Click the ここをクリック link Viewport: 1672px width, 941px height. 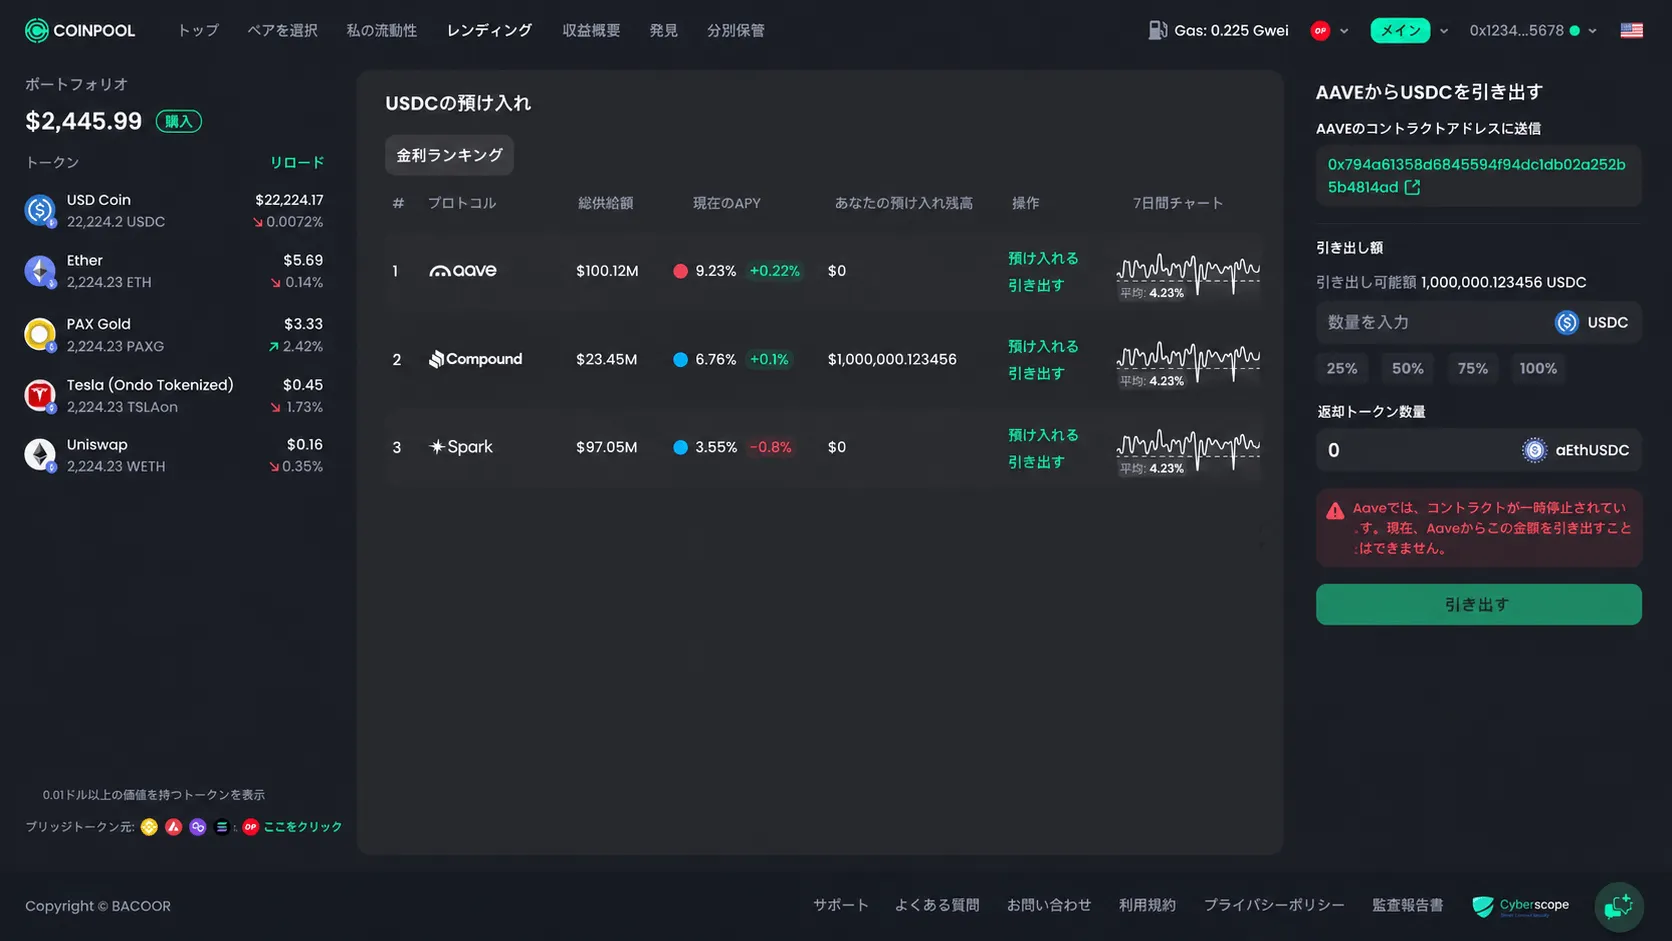(303, 827)
